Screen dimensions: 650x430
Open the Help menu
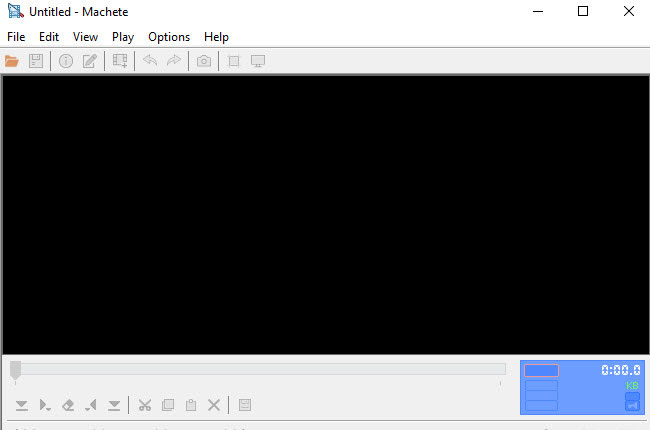216,37
